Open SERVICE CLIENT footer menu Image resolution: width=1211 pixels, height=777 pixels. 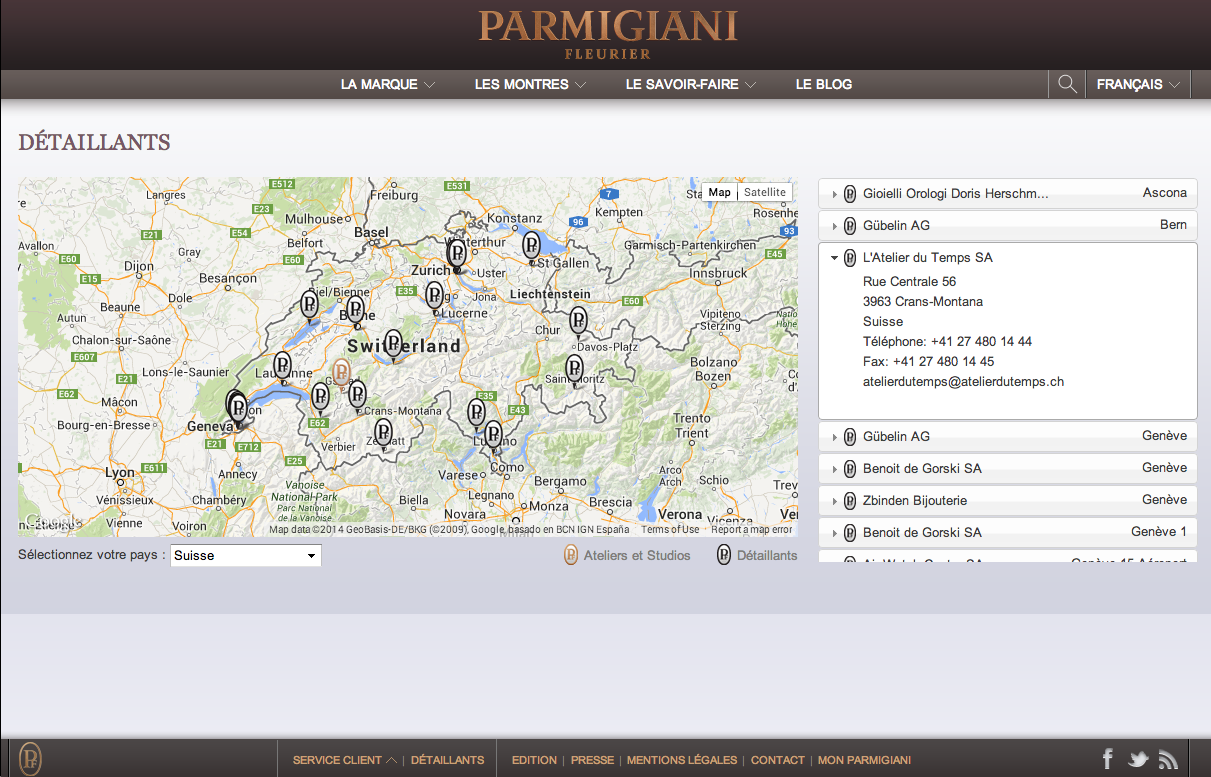tap(344, 760)
